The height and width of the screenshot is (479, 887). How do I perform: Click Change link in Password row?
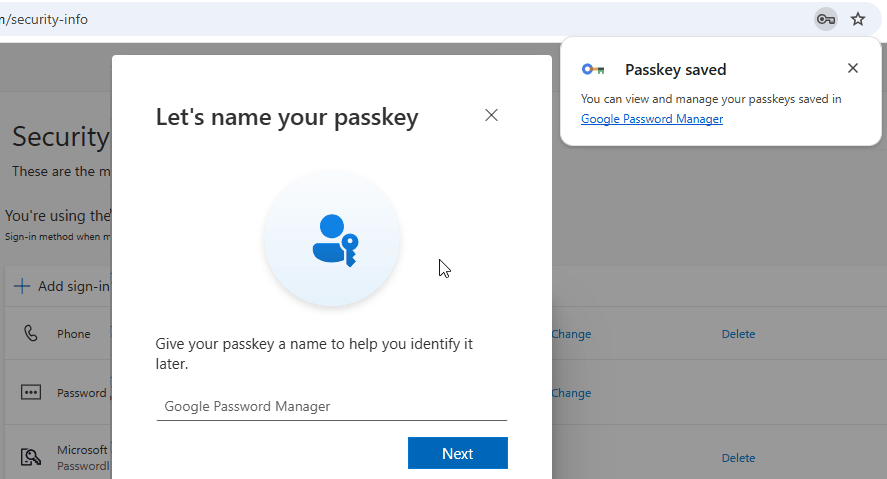click(x=571, y=393)
